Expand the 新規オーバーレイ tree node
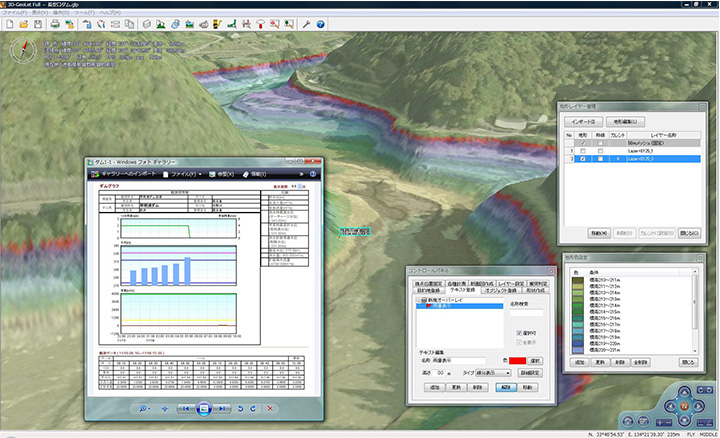720x438 pixels. (x=419, y=301)
